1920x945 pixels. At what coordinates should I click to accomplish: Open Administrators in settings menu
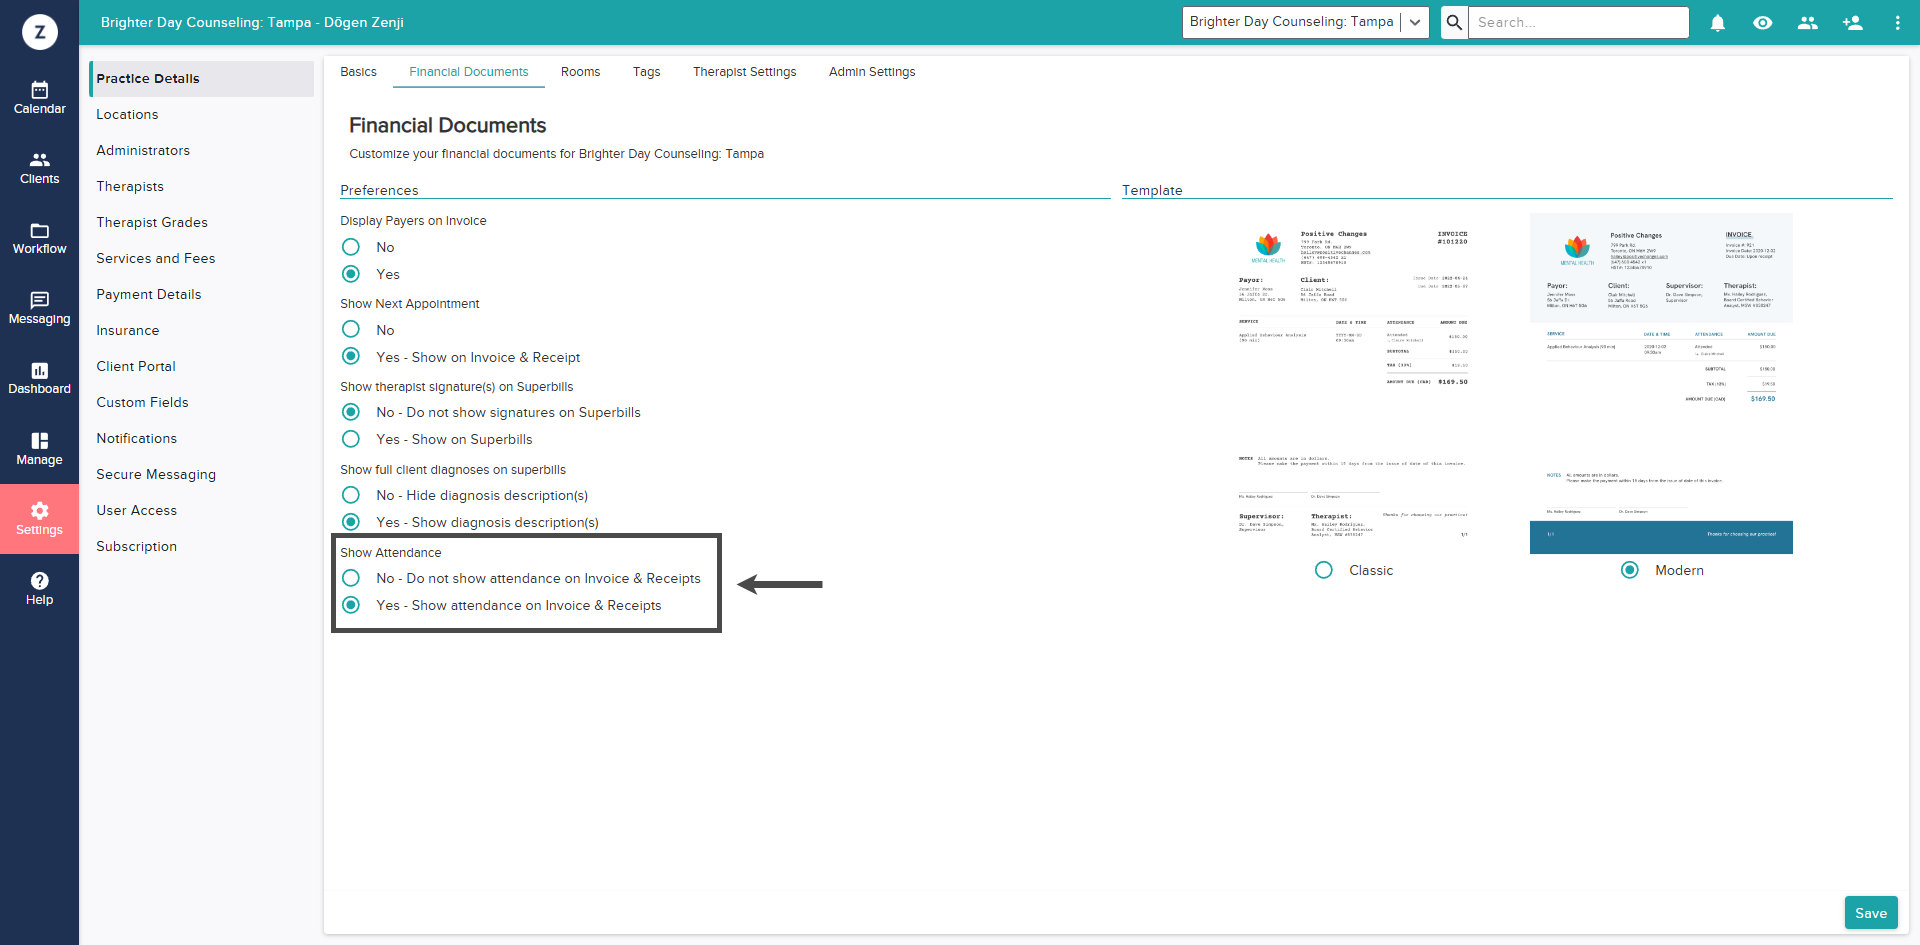201,151
